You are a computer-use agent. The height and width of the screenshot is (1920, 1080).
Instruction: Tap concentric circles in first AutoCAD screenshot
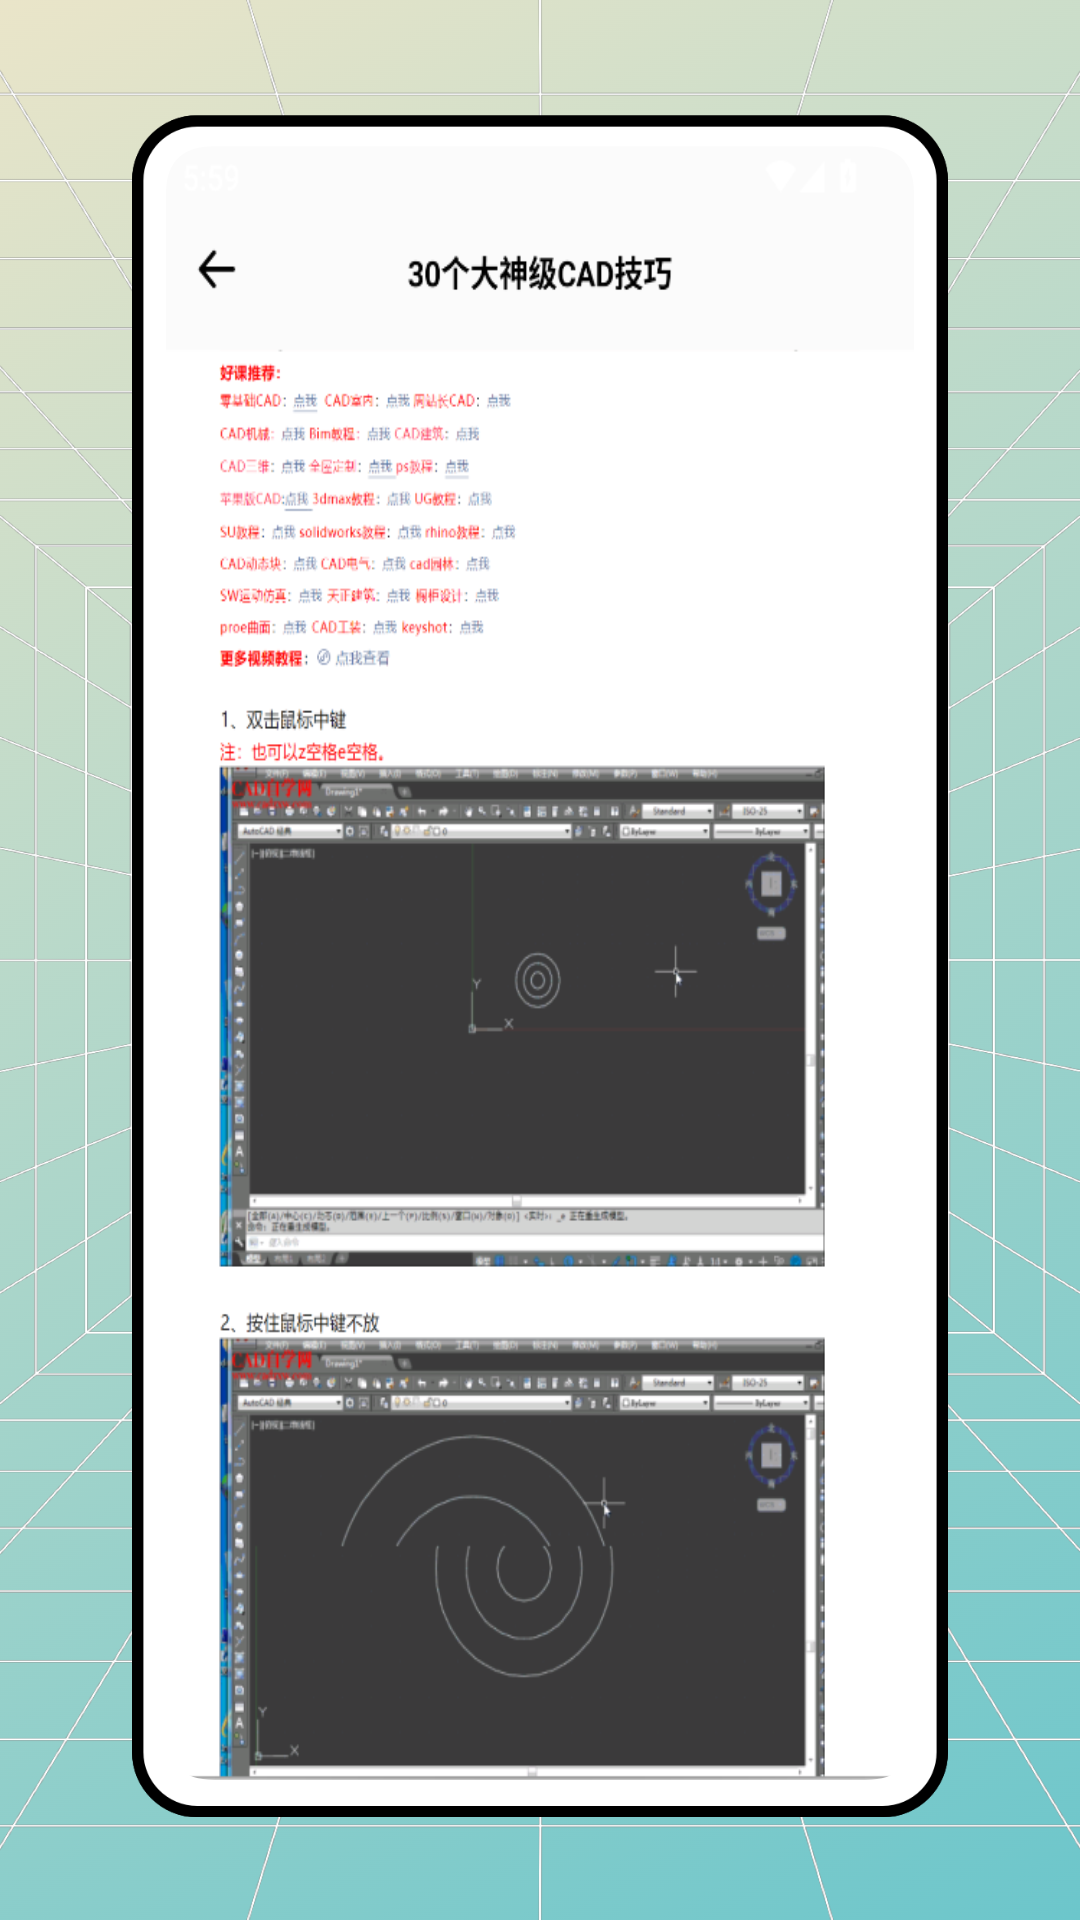tap(537, 981)
